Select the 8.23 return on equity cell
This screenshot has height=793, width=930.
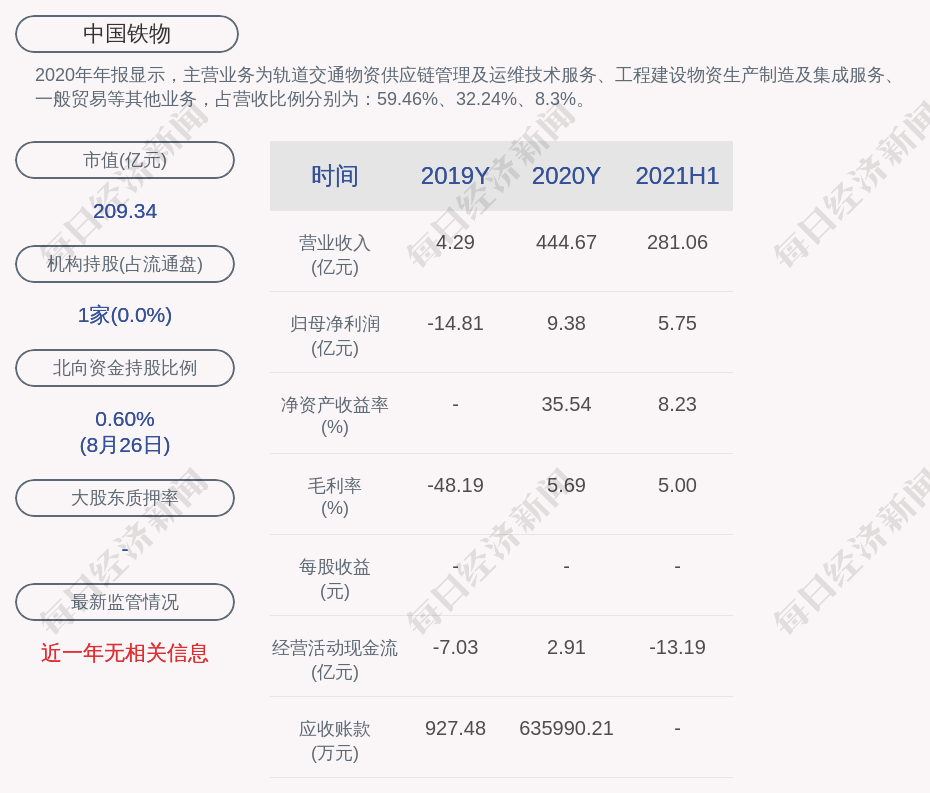coord(677,405)
